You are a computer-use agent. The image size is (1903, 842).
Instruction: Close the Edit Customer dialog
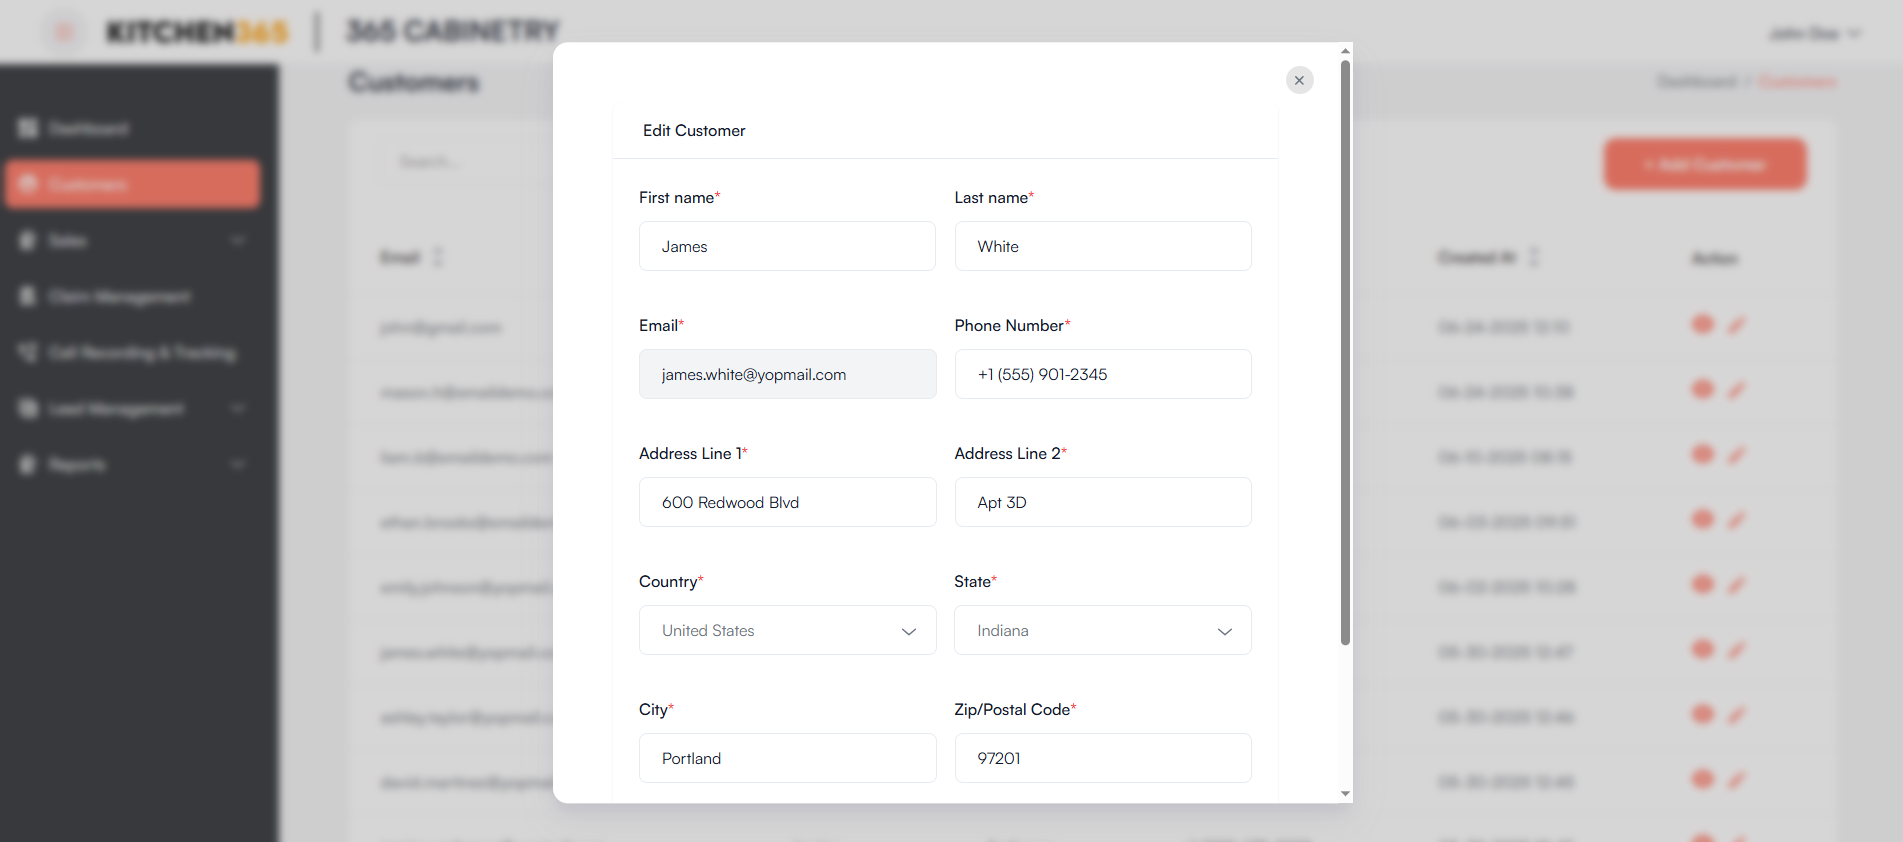(1299, 80)
